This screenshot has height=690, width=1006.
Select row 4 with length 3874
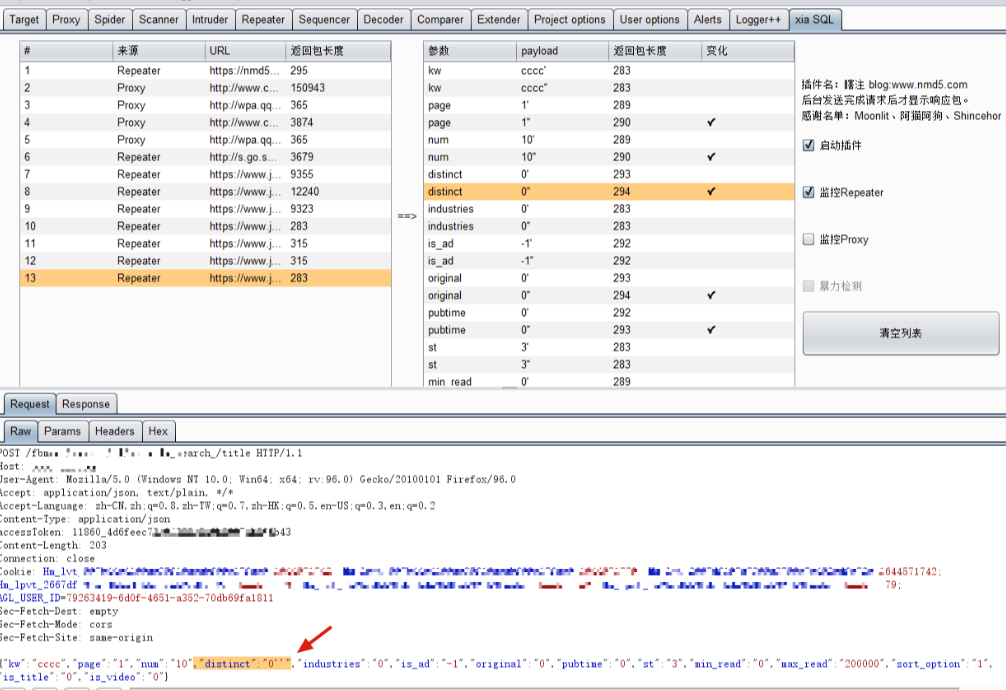(205, 123)
